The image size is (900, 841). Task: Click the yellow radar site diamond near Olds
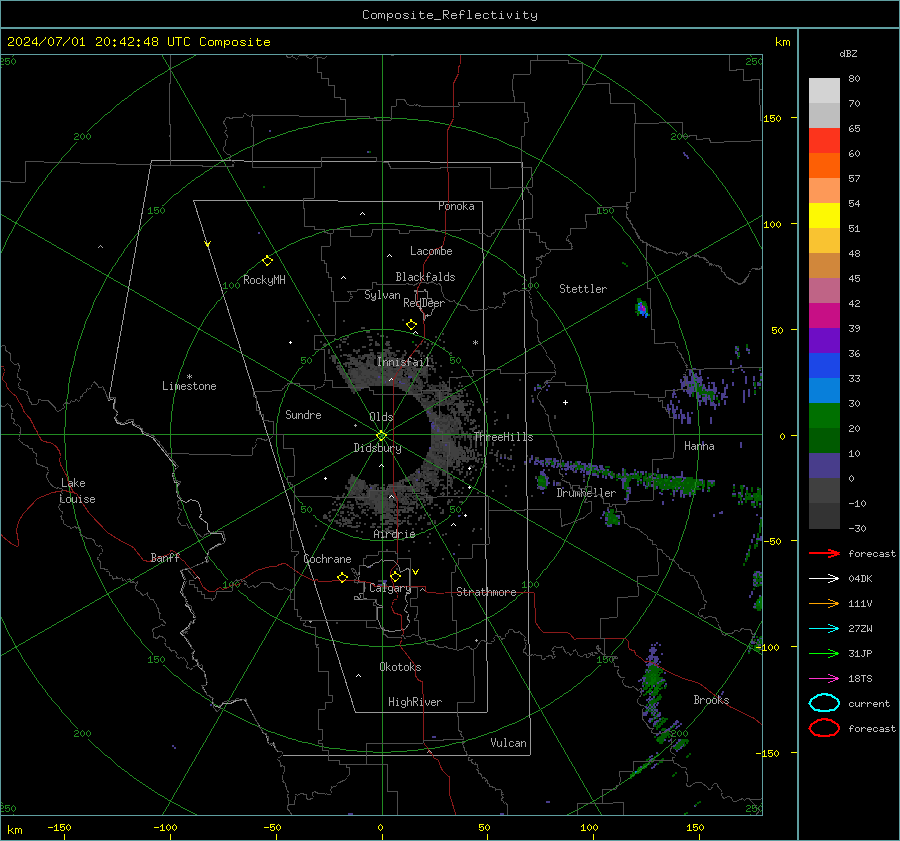pos(381,436)
